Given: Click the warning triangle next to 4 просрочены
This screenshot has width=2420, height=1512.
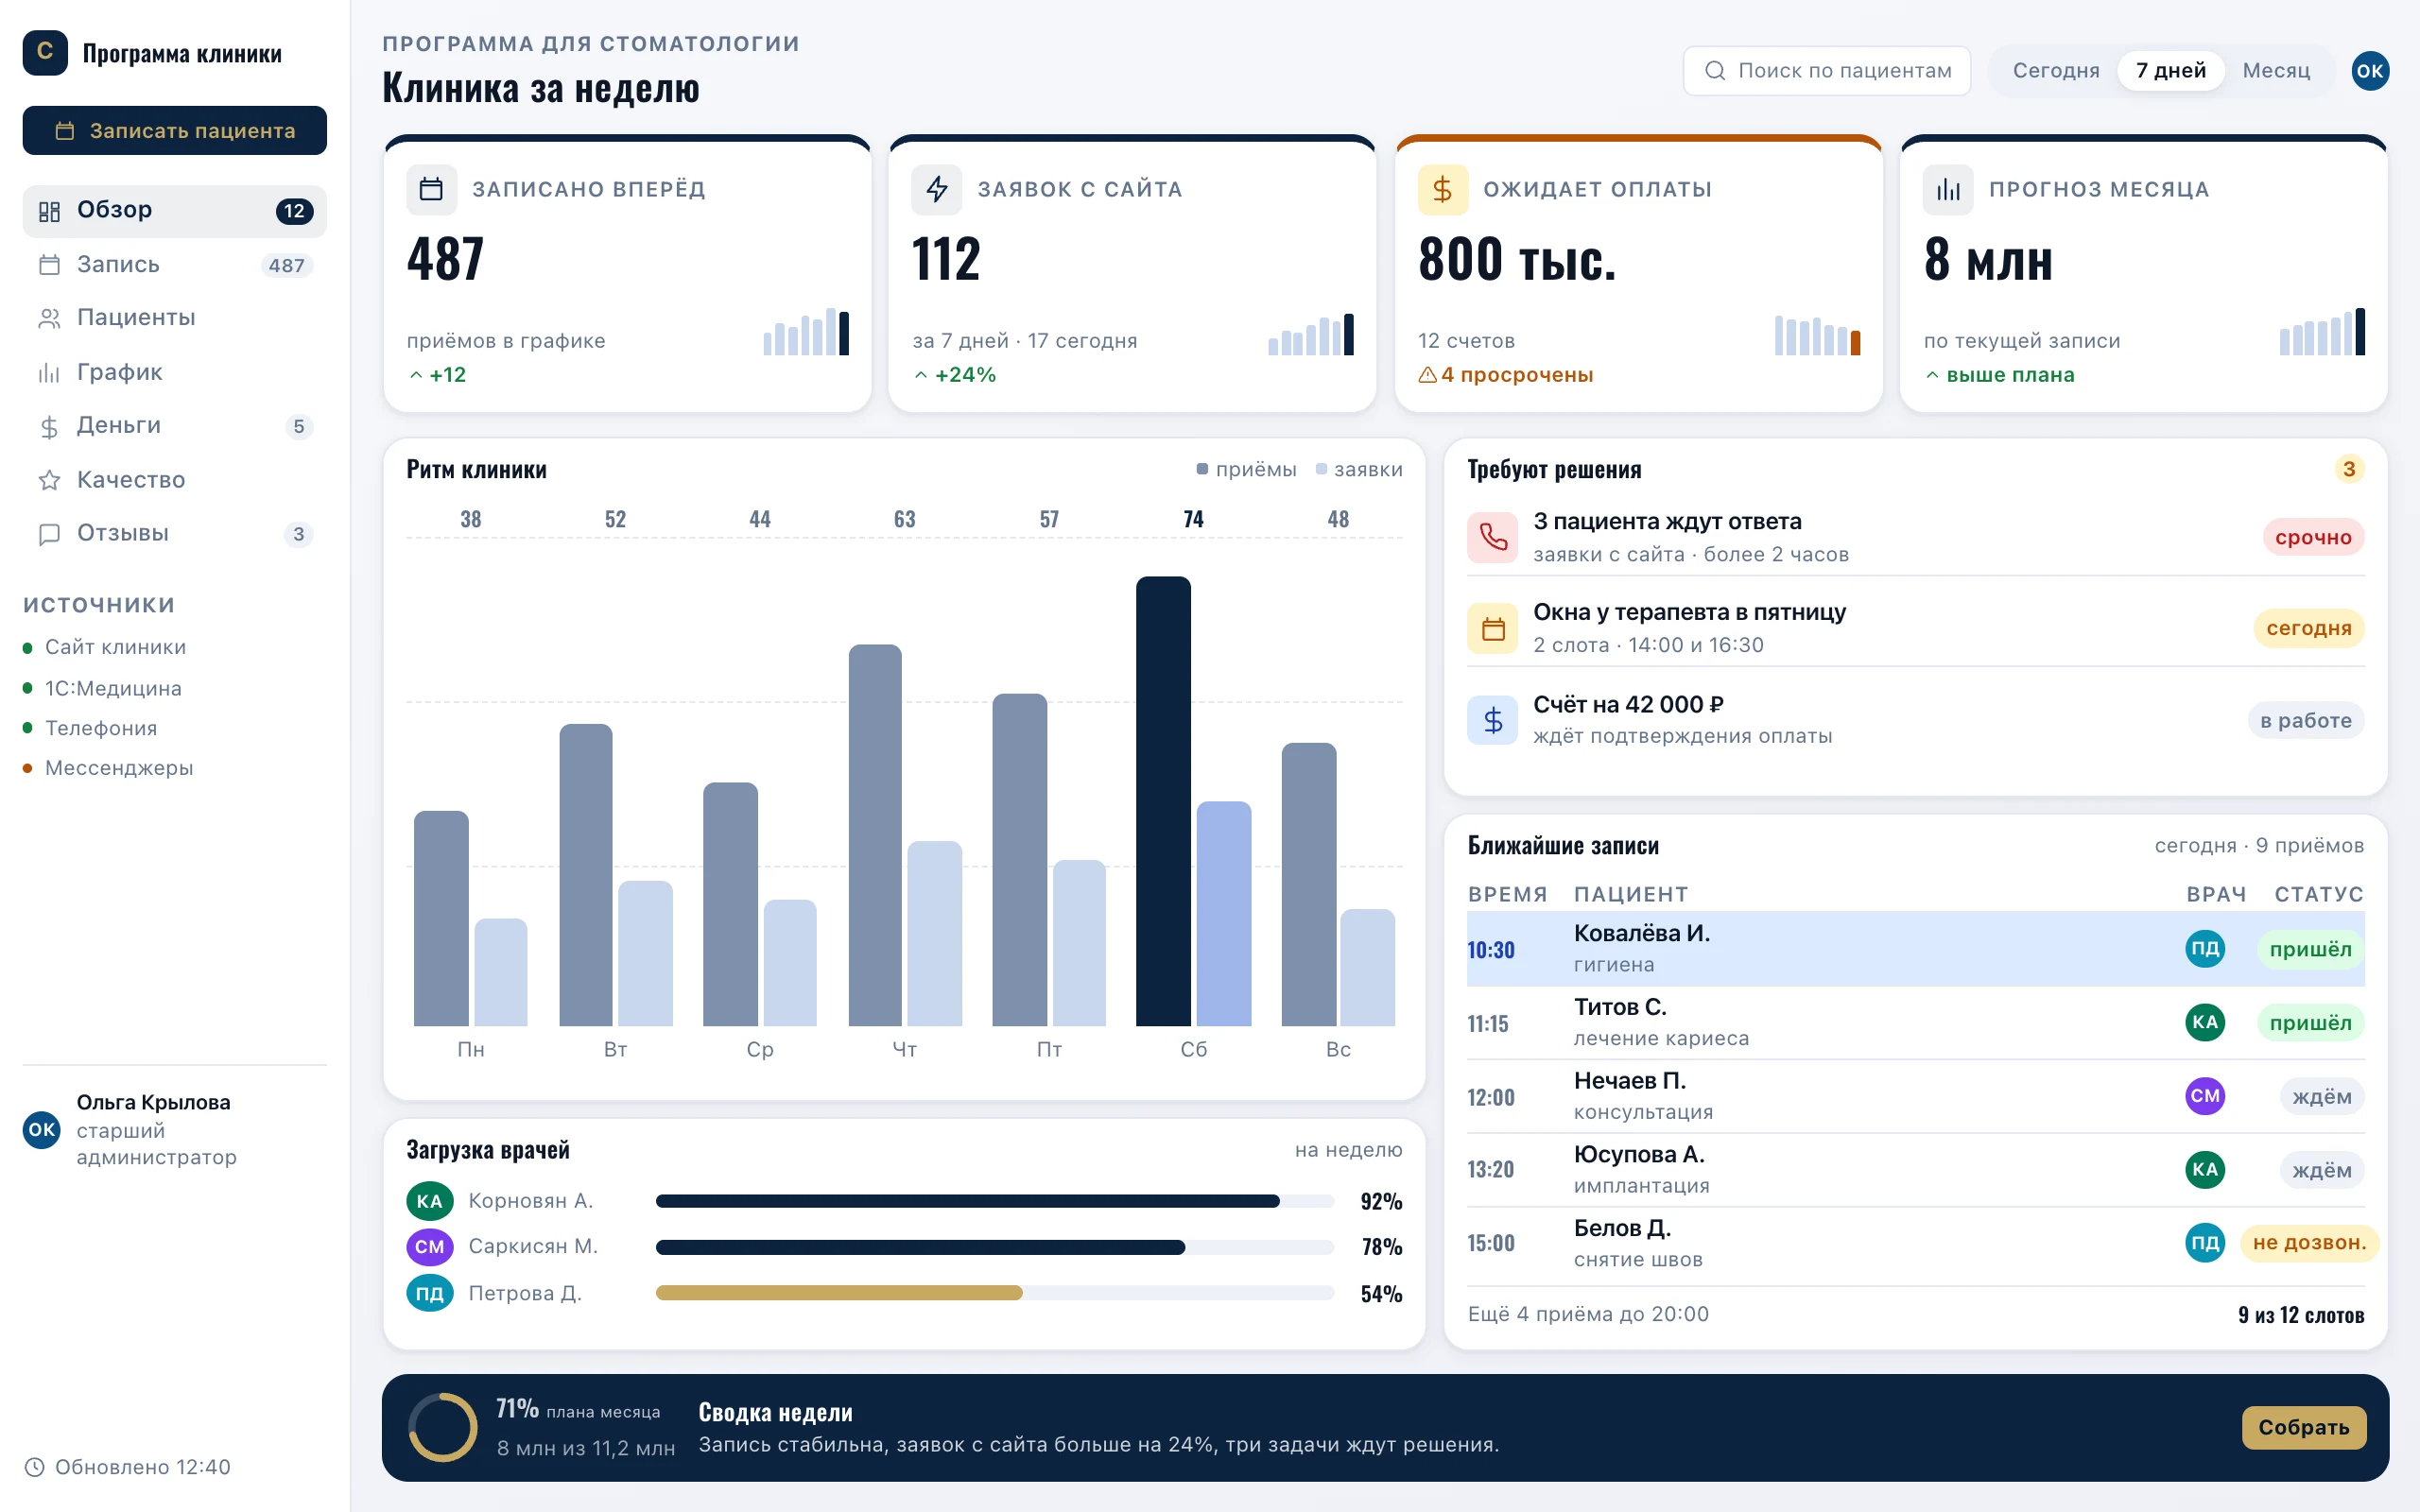Looking at the screenshot, I should 1427,375.
